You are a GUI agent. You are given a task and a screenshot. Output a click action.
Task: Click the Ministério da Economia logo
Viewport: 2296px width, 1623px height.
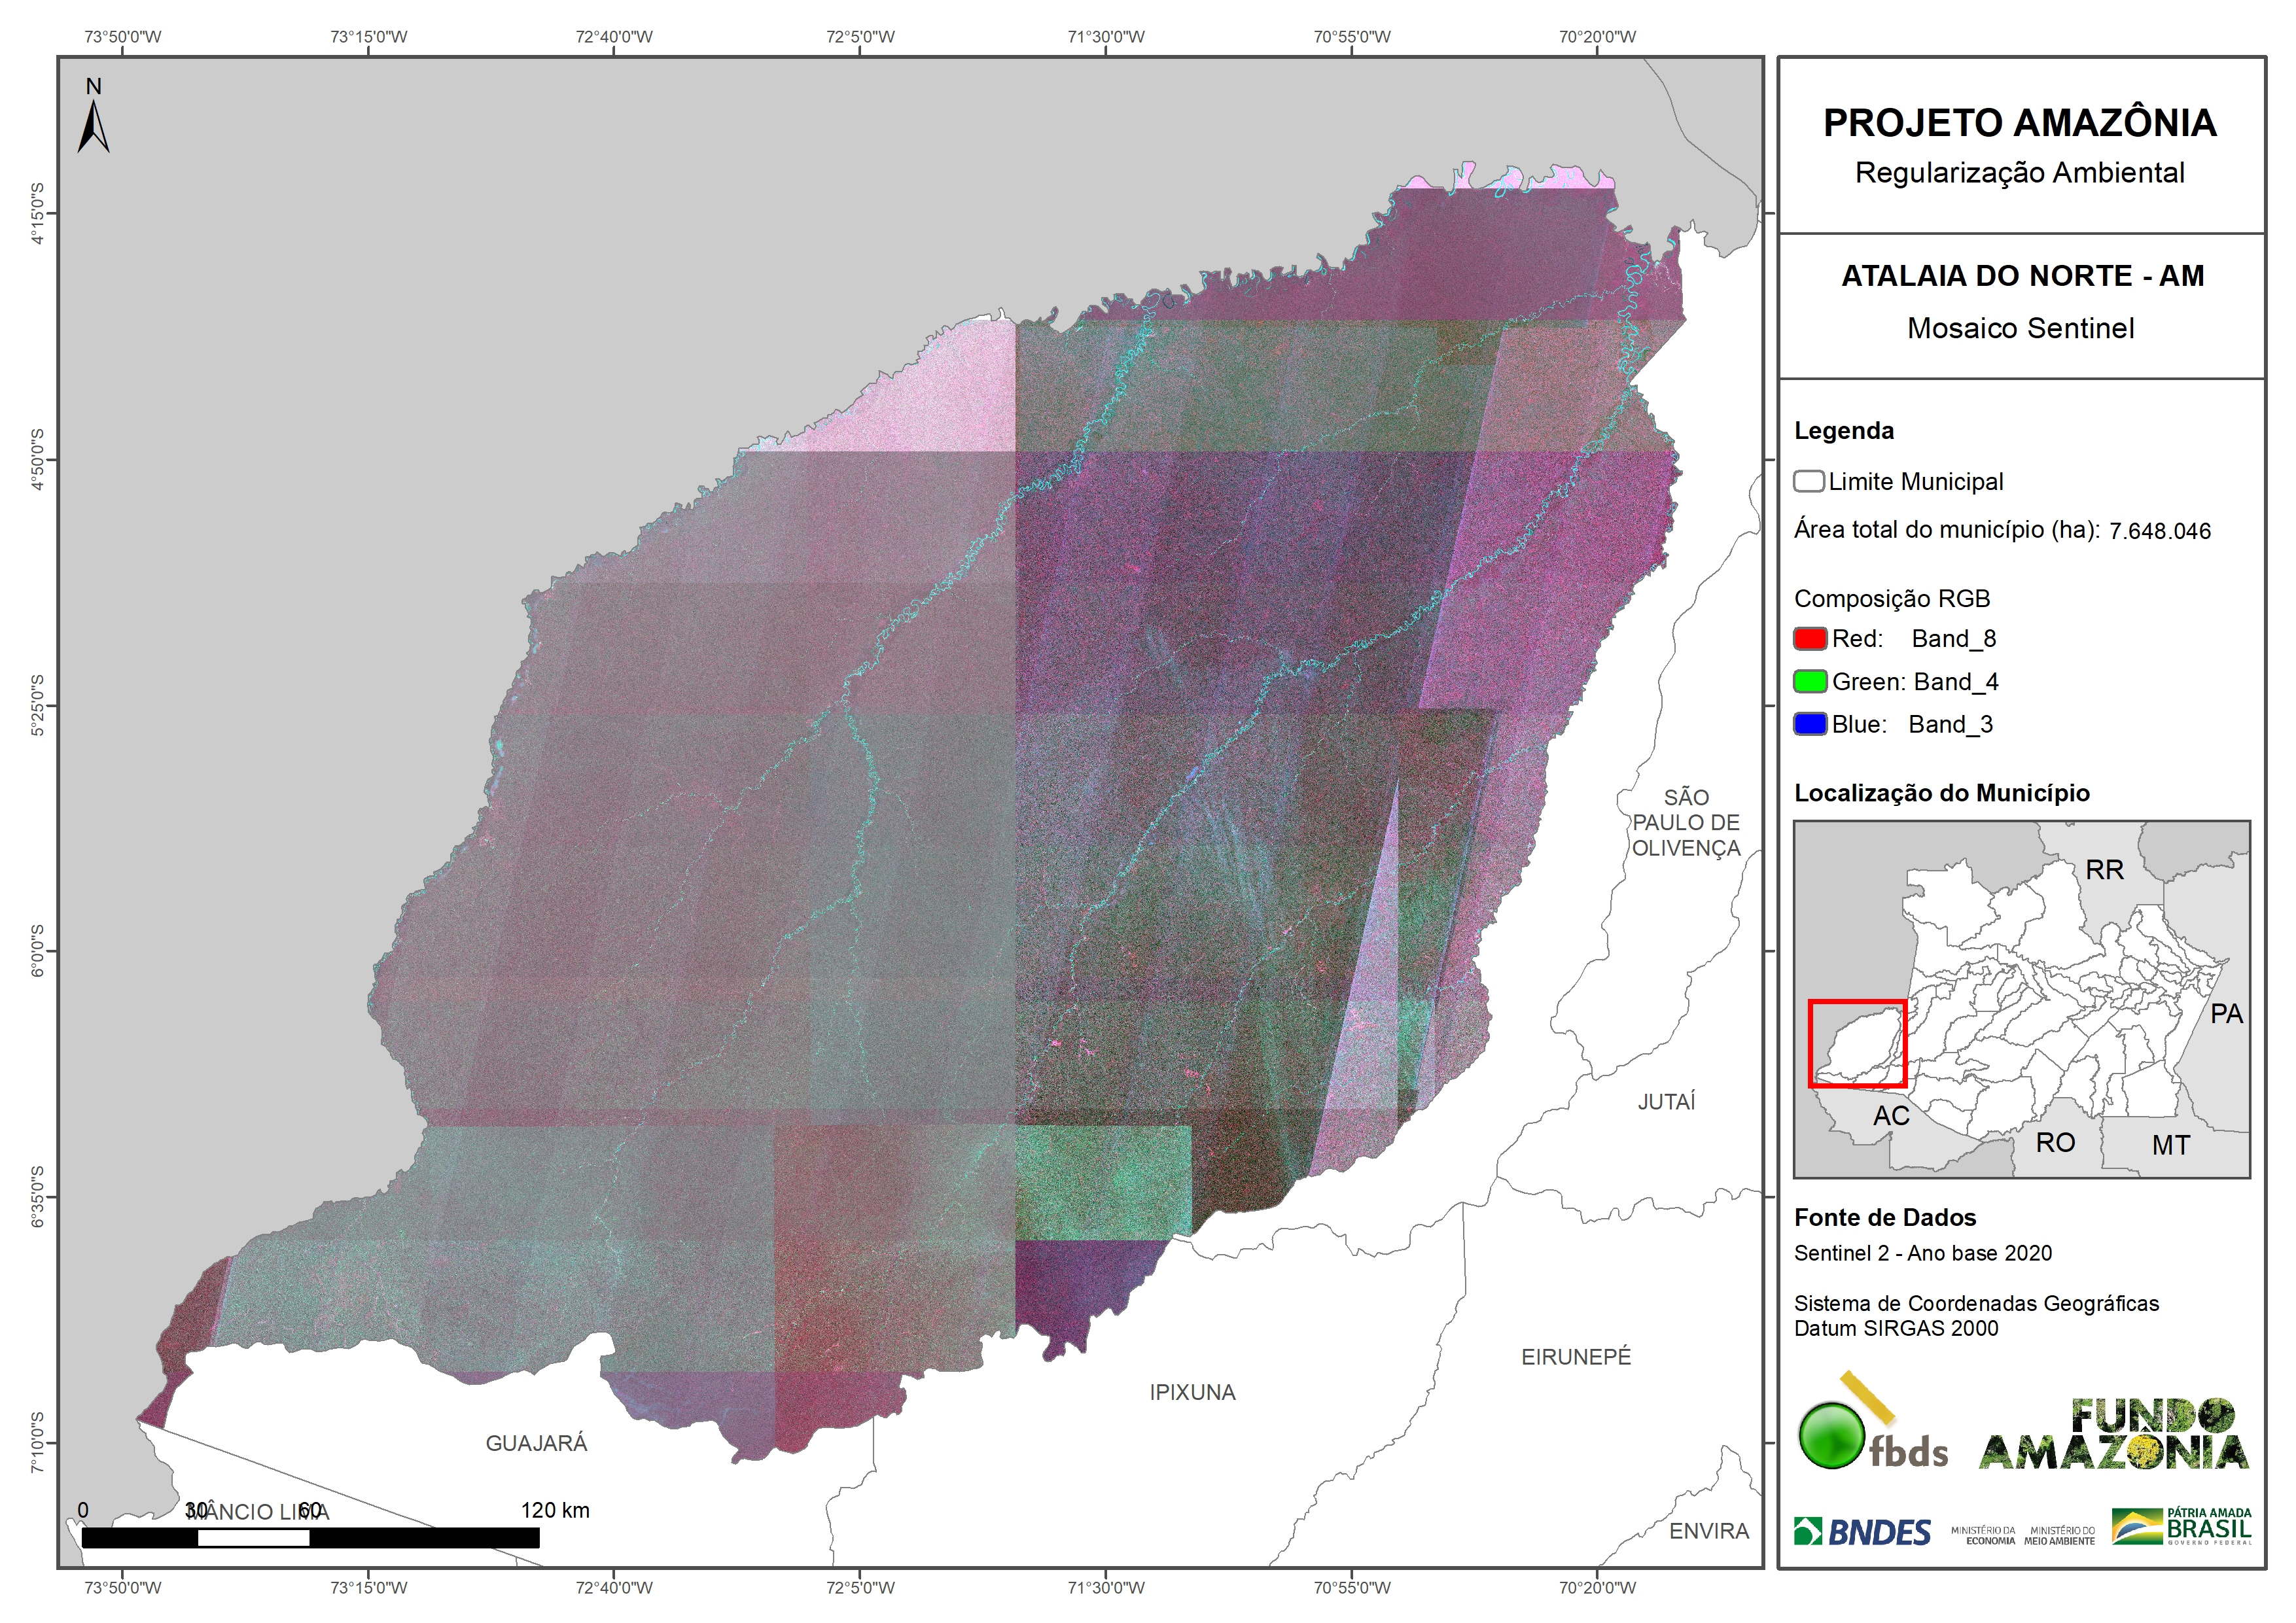[x=1983, y=1535]
